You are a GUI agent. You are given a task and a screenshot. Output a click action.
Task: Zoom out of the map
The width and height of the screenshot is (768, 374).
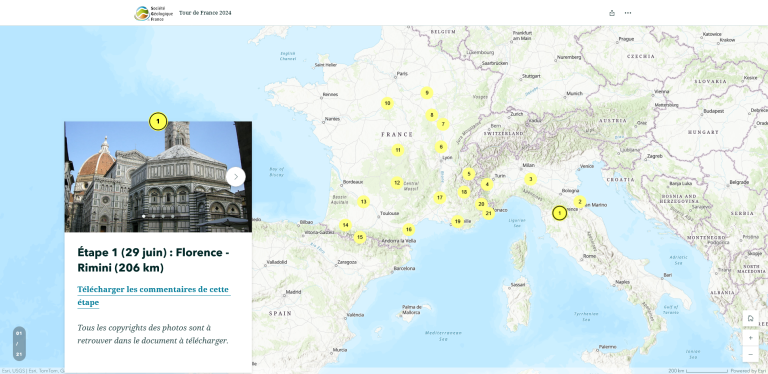(750, 354)
